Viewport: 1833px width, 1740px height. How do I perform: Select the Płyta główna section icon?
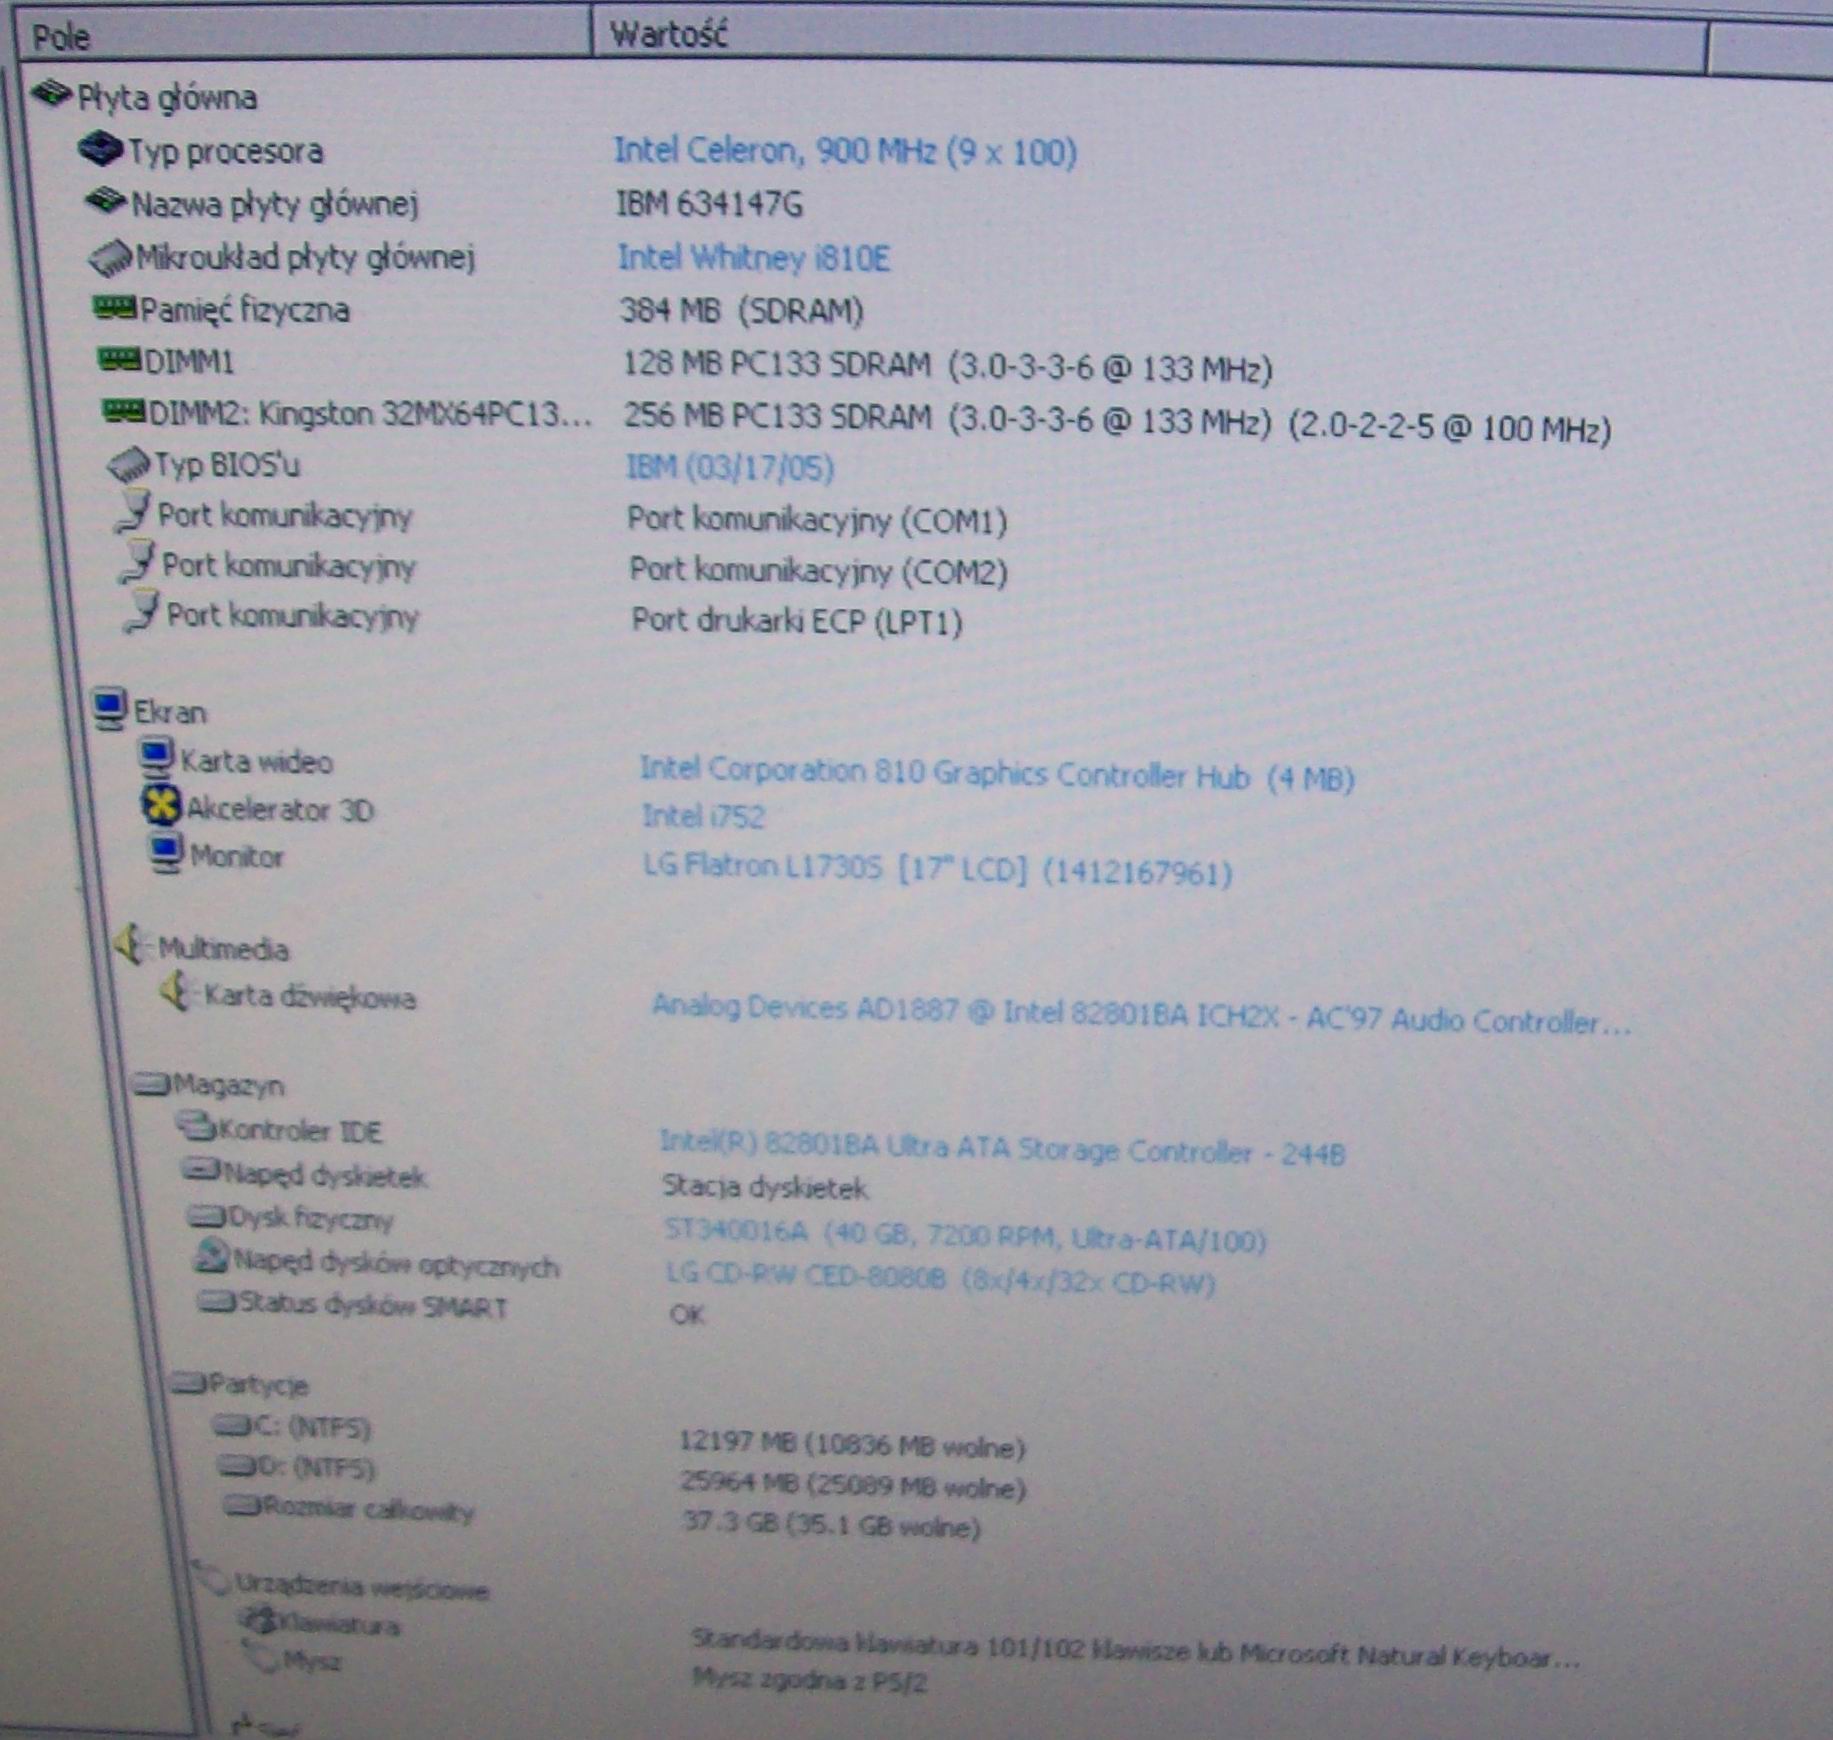tap(52, 94)
